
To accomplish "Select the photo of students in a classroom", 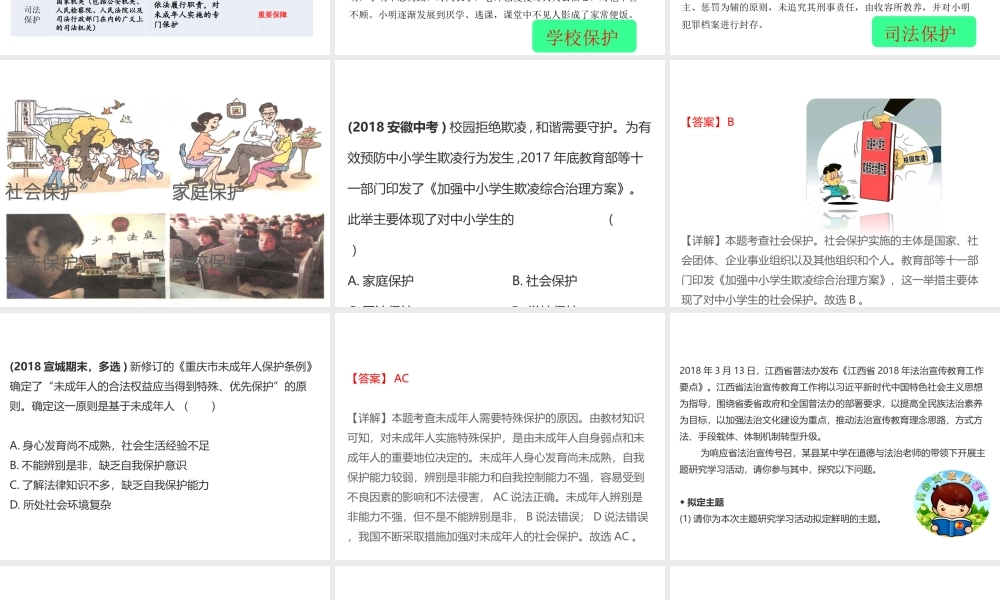I will click(247, 256).
